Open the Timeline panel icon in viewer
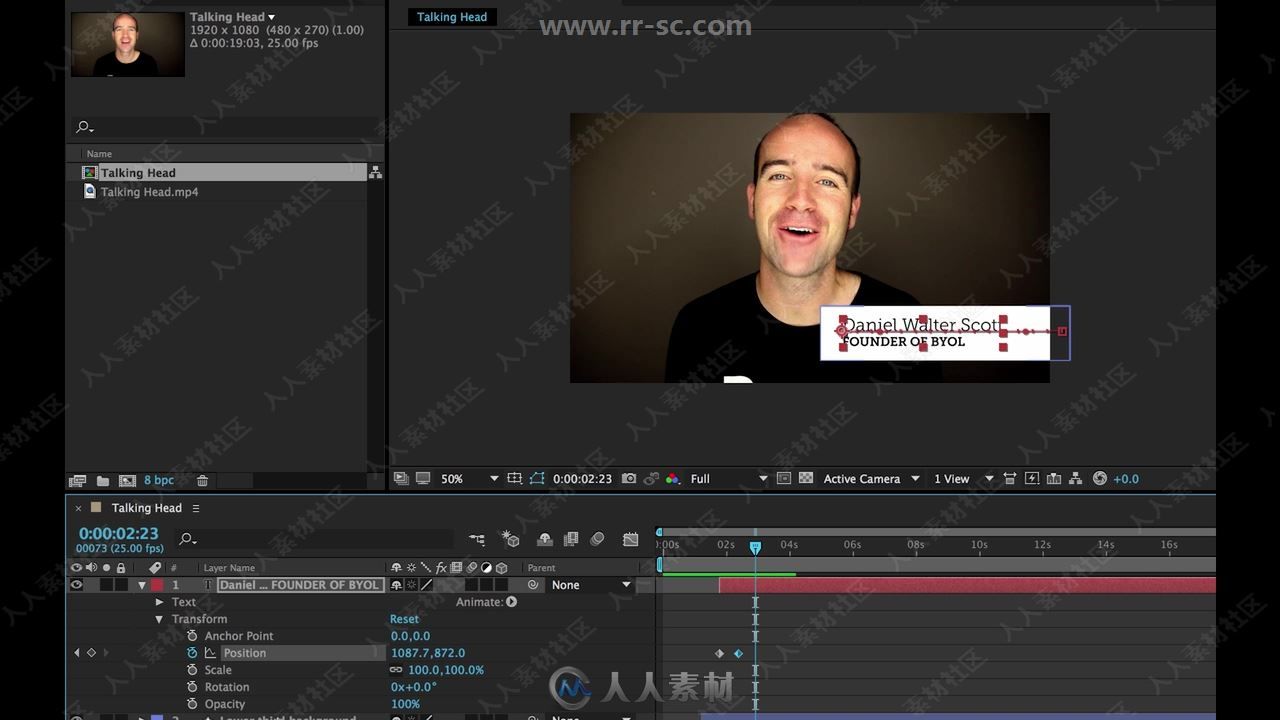 [1053, 479]
